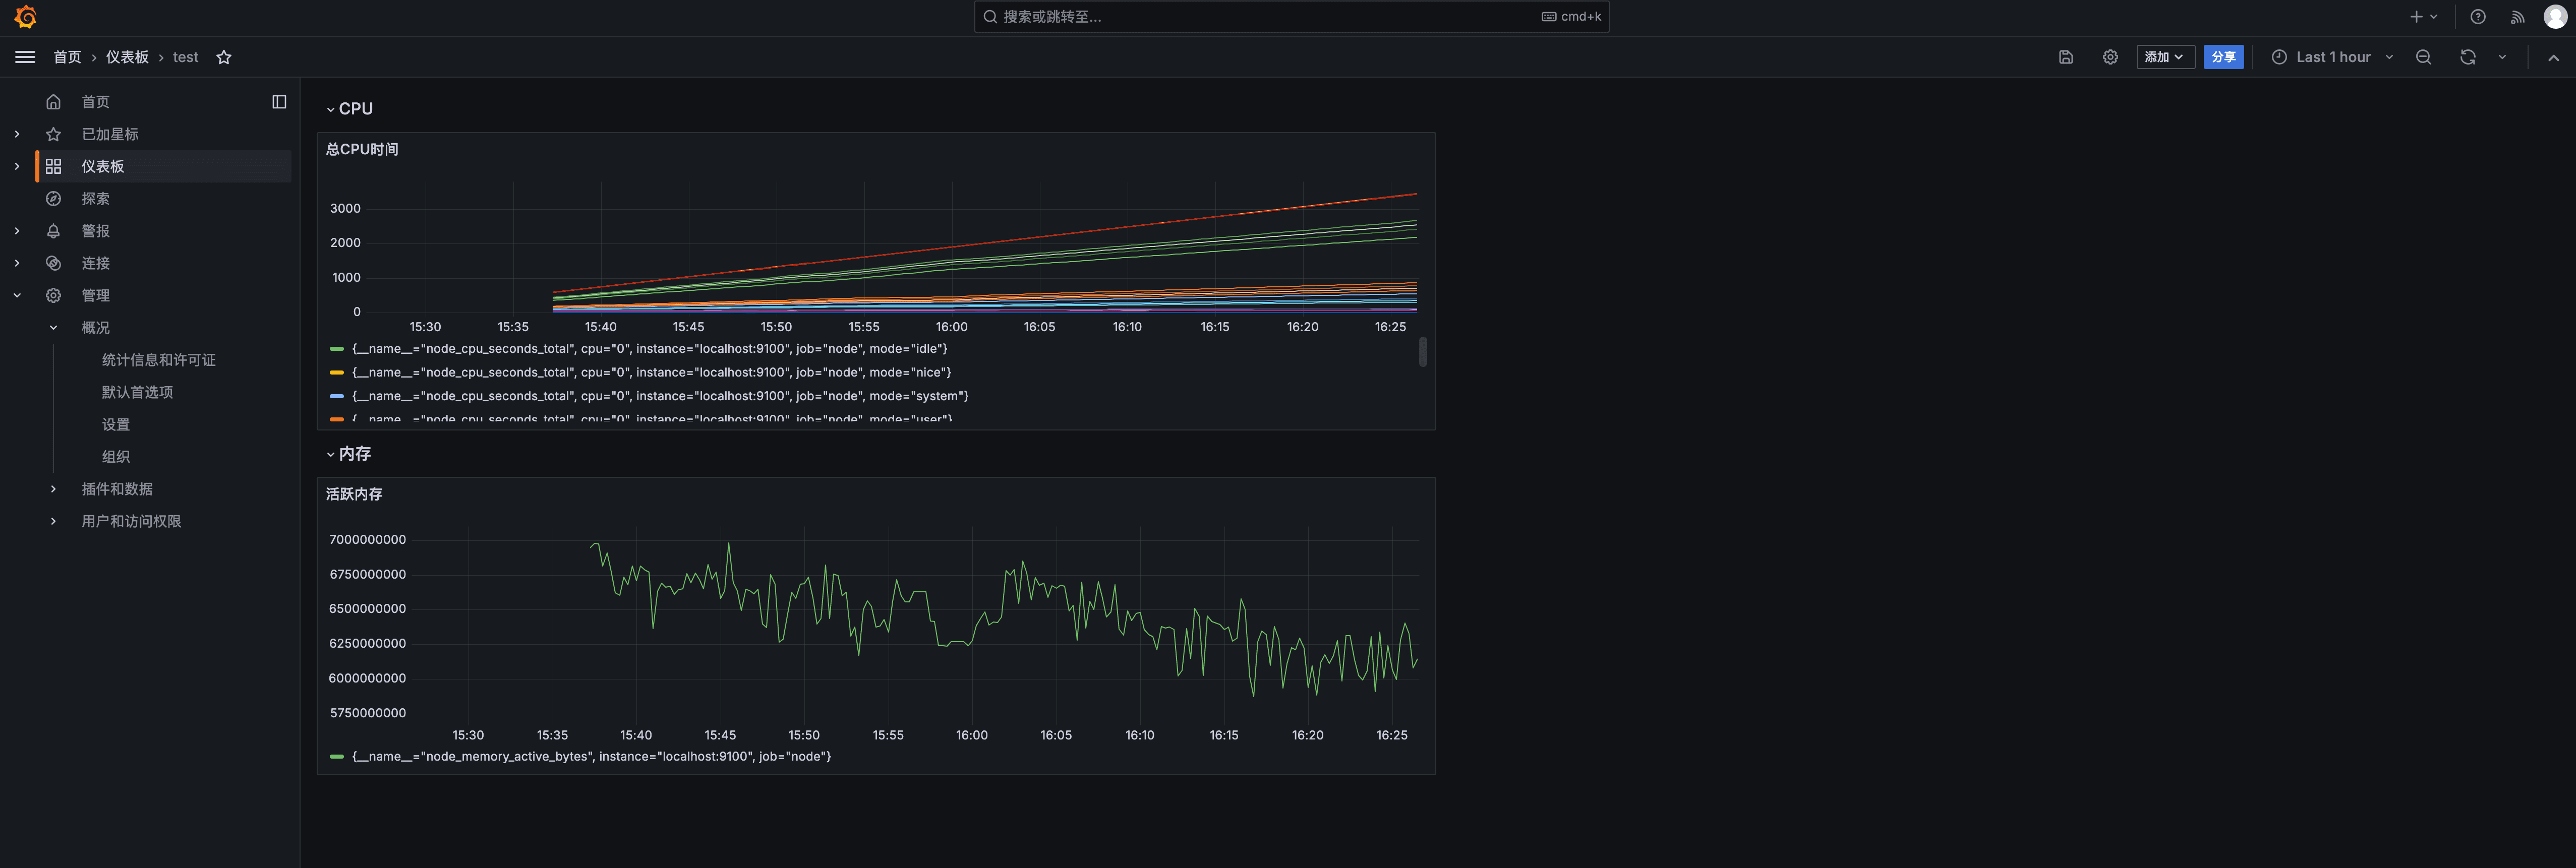
Task: Refresh the dashboard panels
Action: [2467, 57]
